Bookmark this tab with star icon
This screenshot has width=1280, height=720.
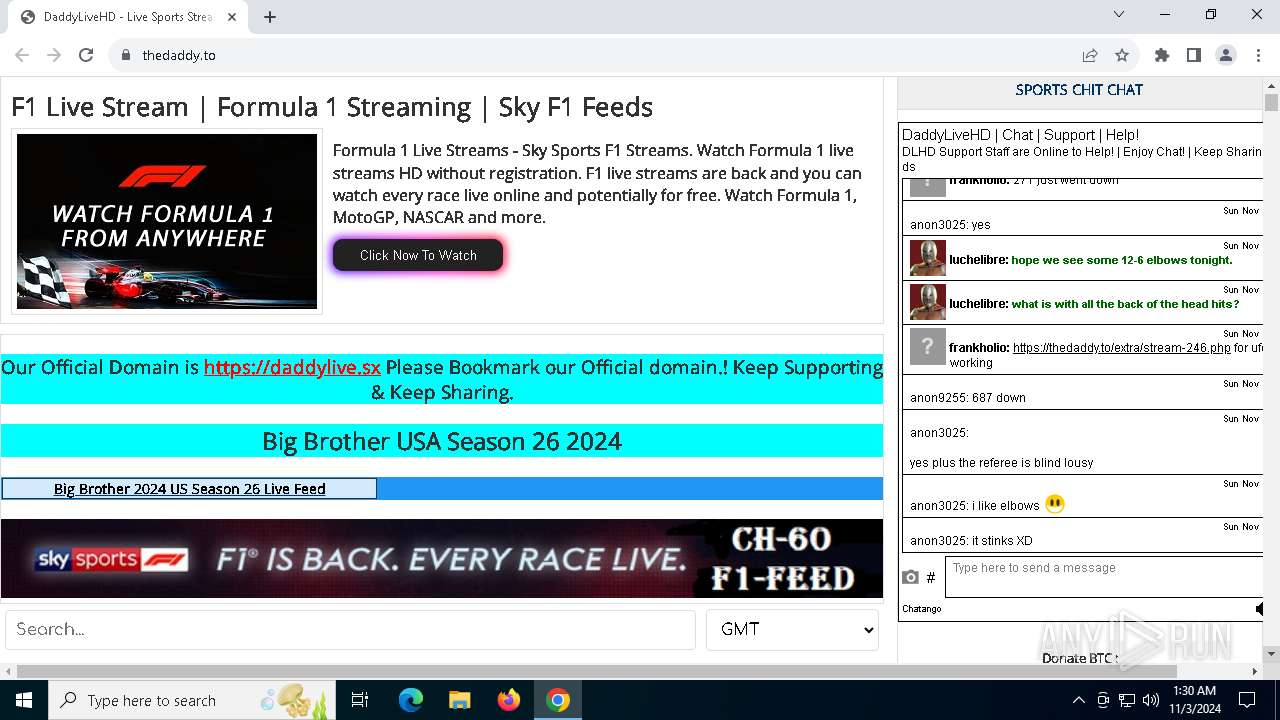(x=1122, y=55)
